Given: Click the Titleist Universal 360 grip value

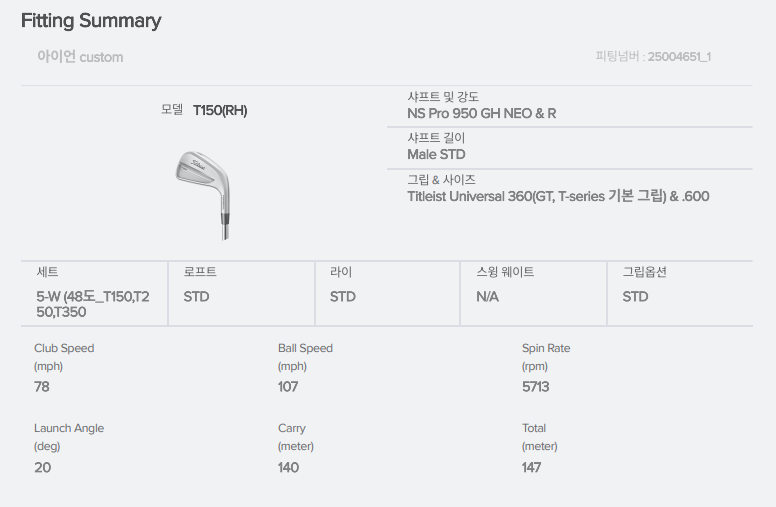Looking at the screenshot, I should click(558, 196).
